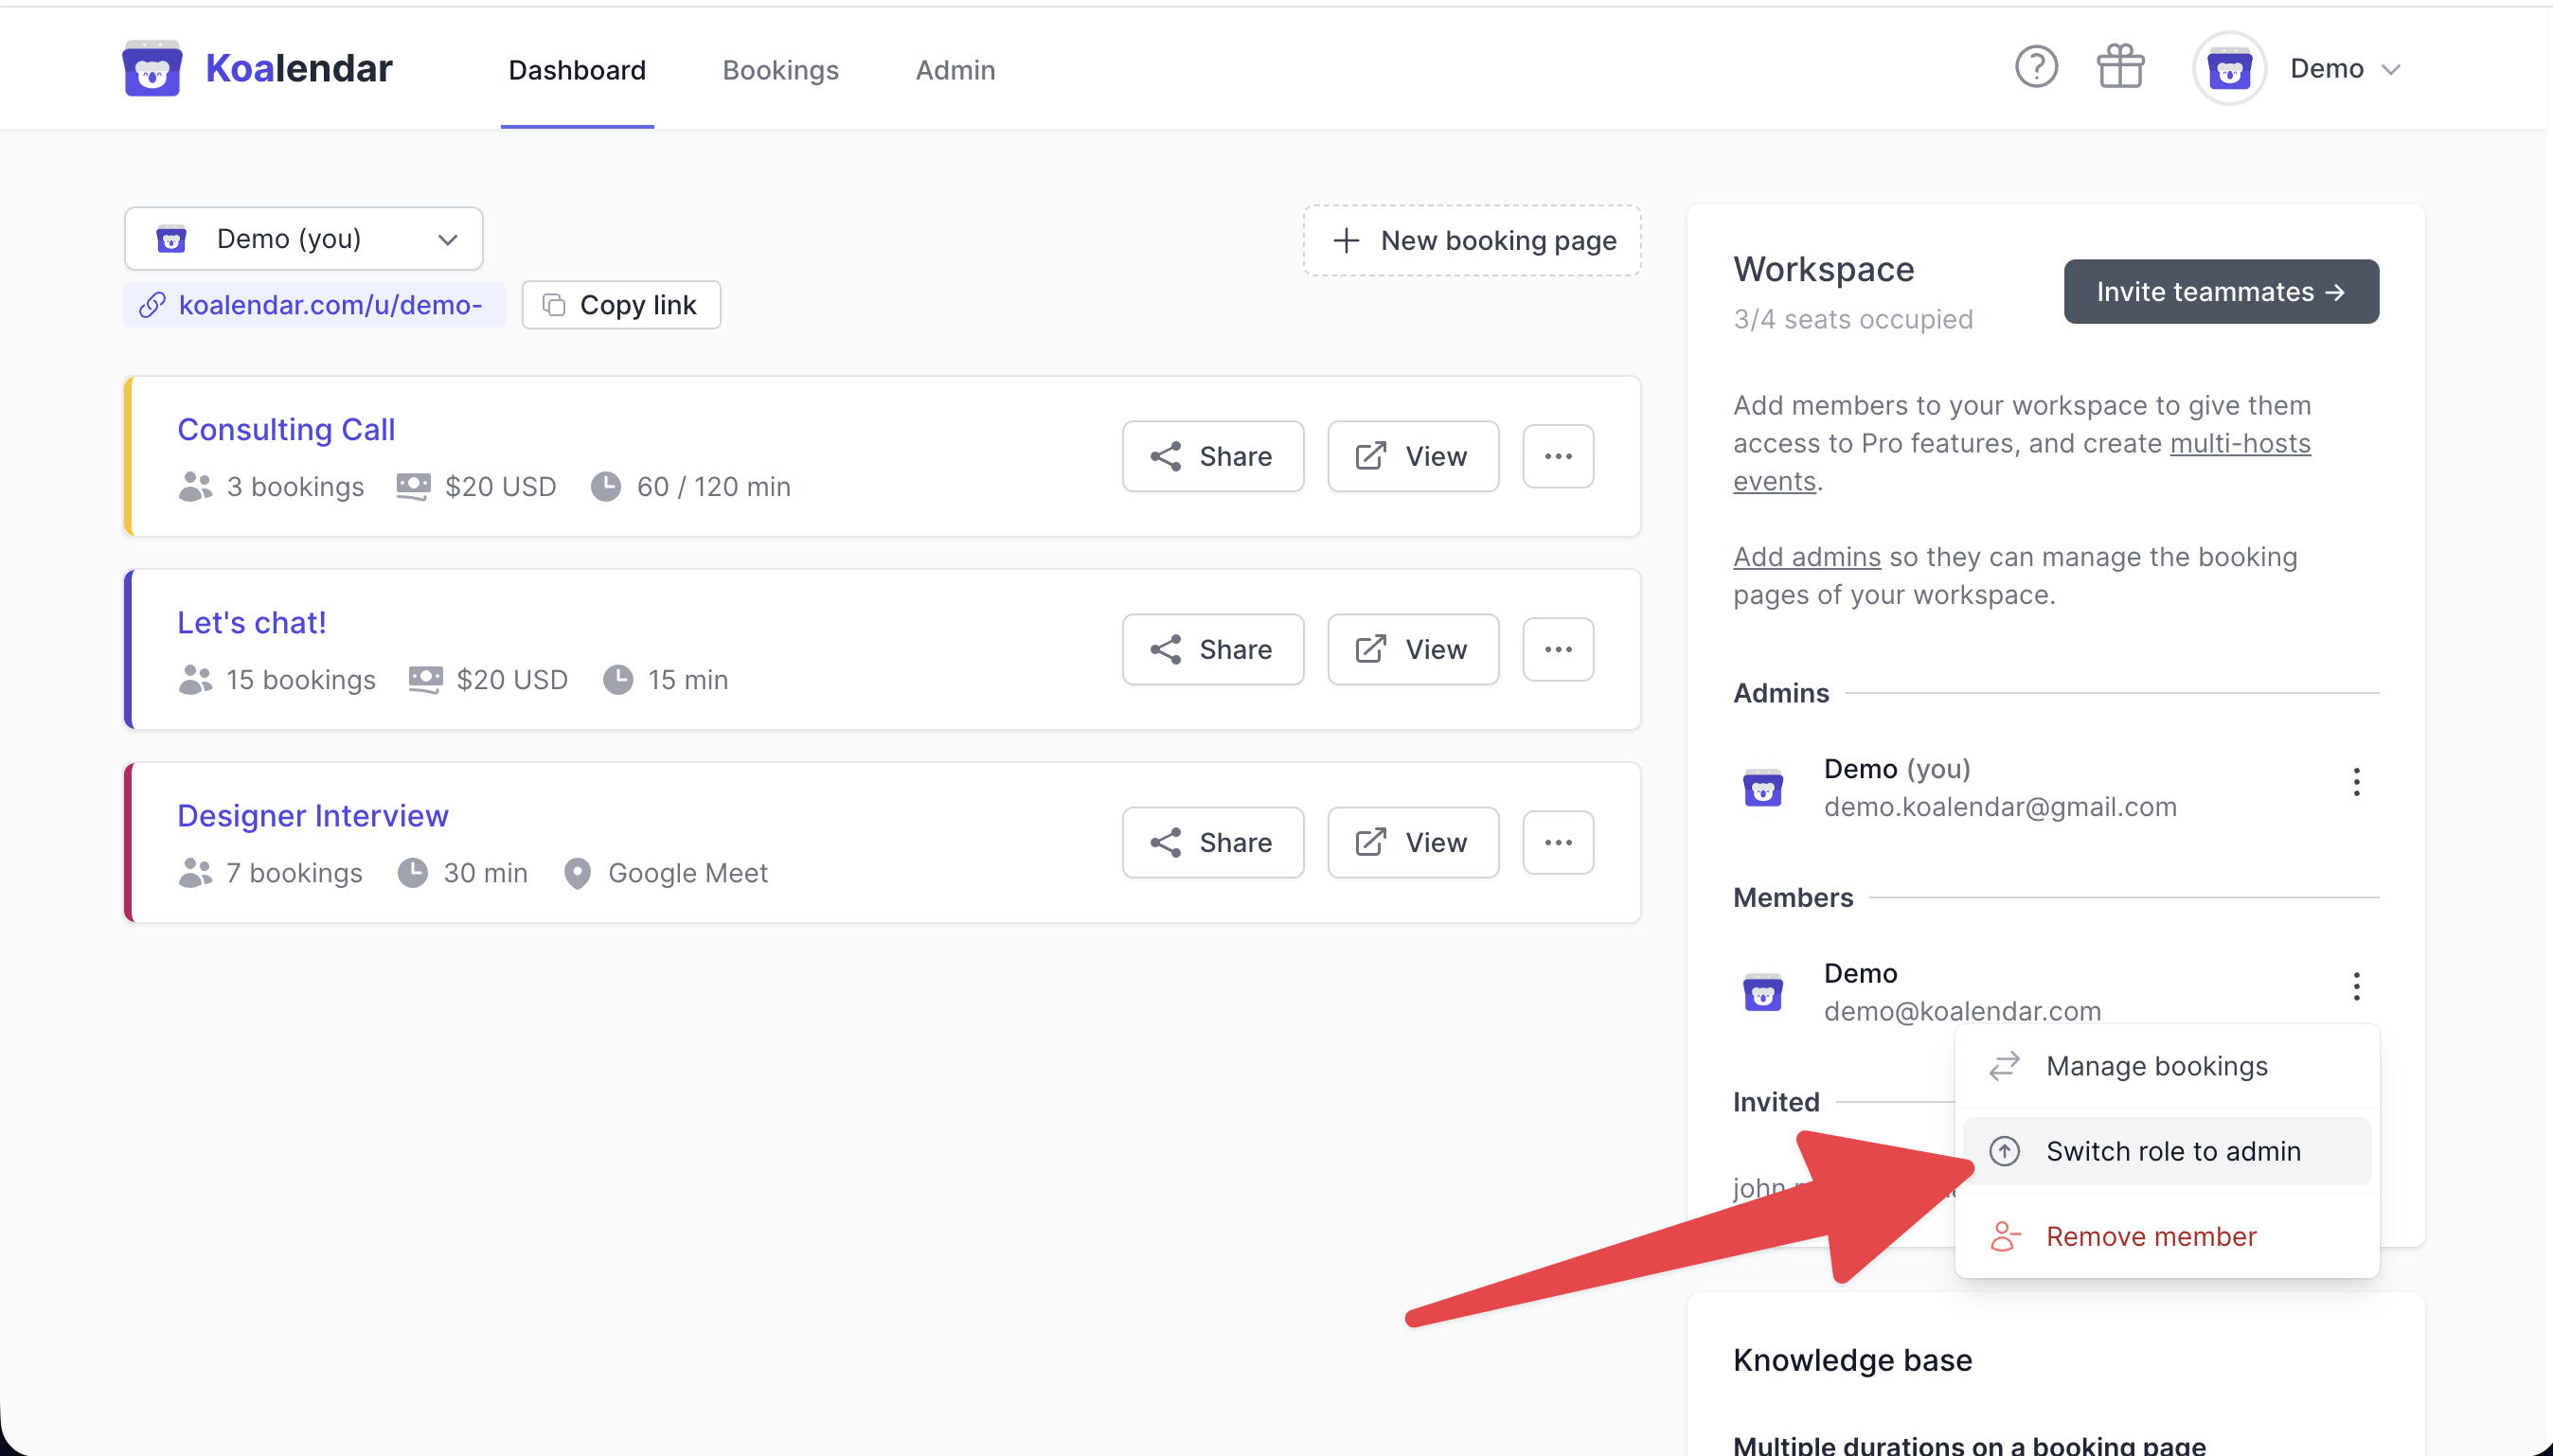Open three-dot menu for Designer Interview
The height and width of the screenshot is (1456, 2553).
[1557, 842]
